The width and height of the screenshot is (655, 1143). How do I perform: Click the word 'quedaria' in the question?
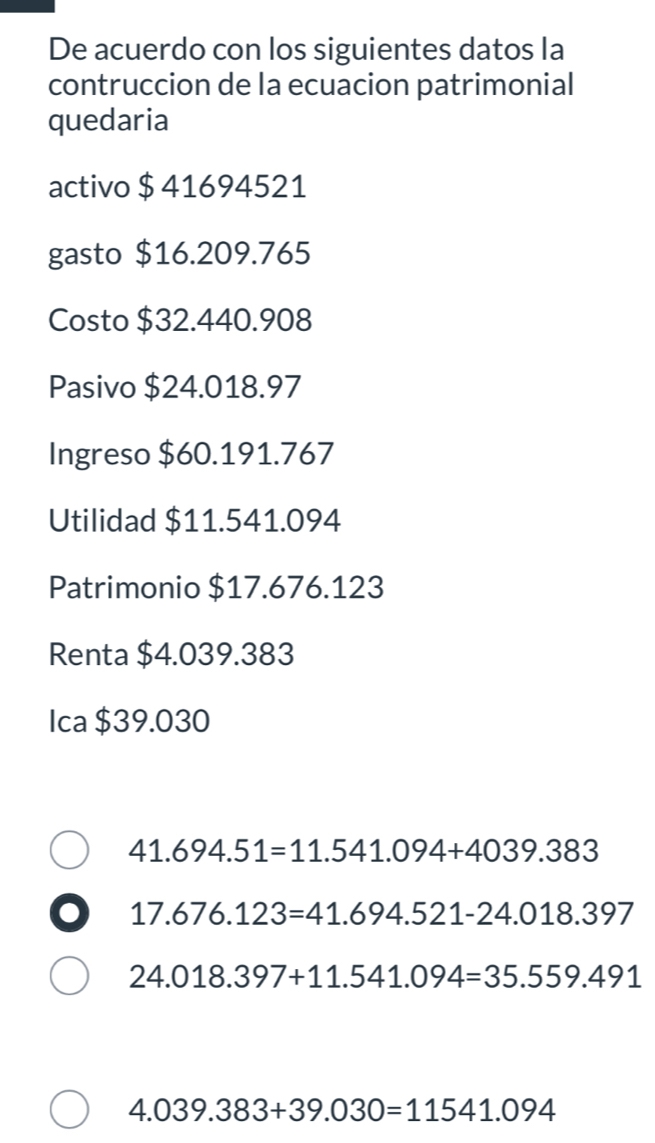[108, 122]
